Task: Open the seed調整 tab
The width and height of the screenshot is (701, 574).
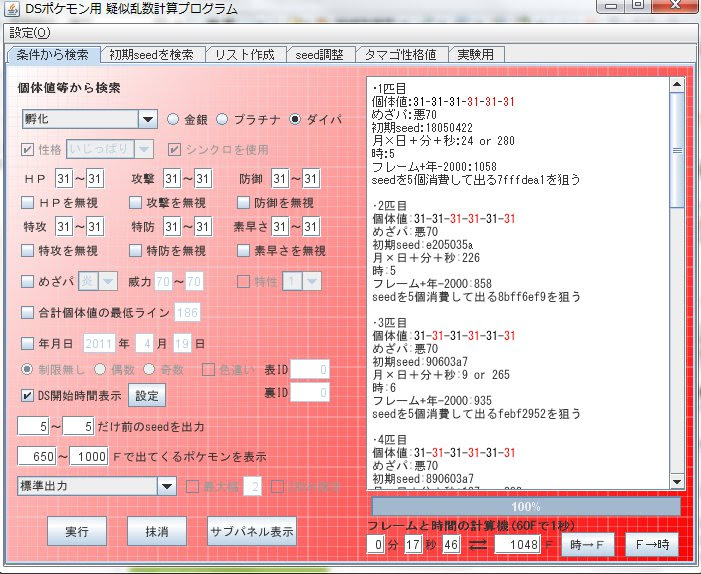Action: (x=320, y=55)
